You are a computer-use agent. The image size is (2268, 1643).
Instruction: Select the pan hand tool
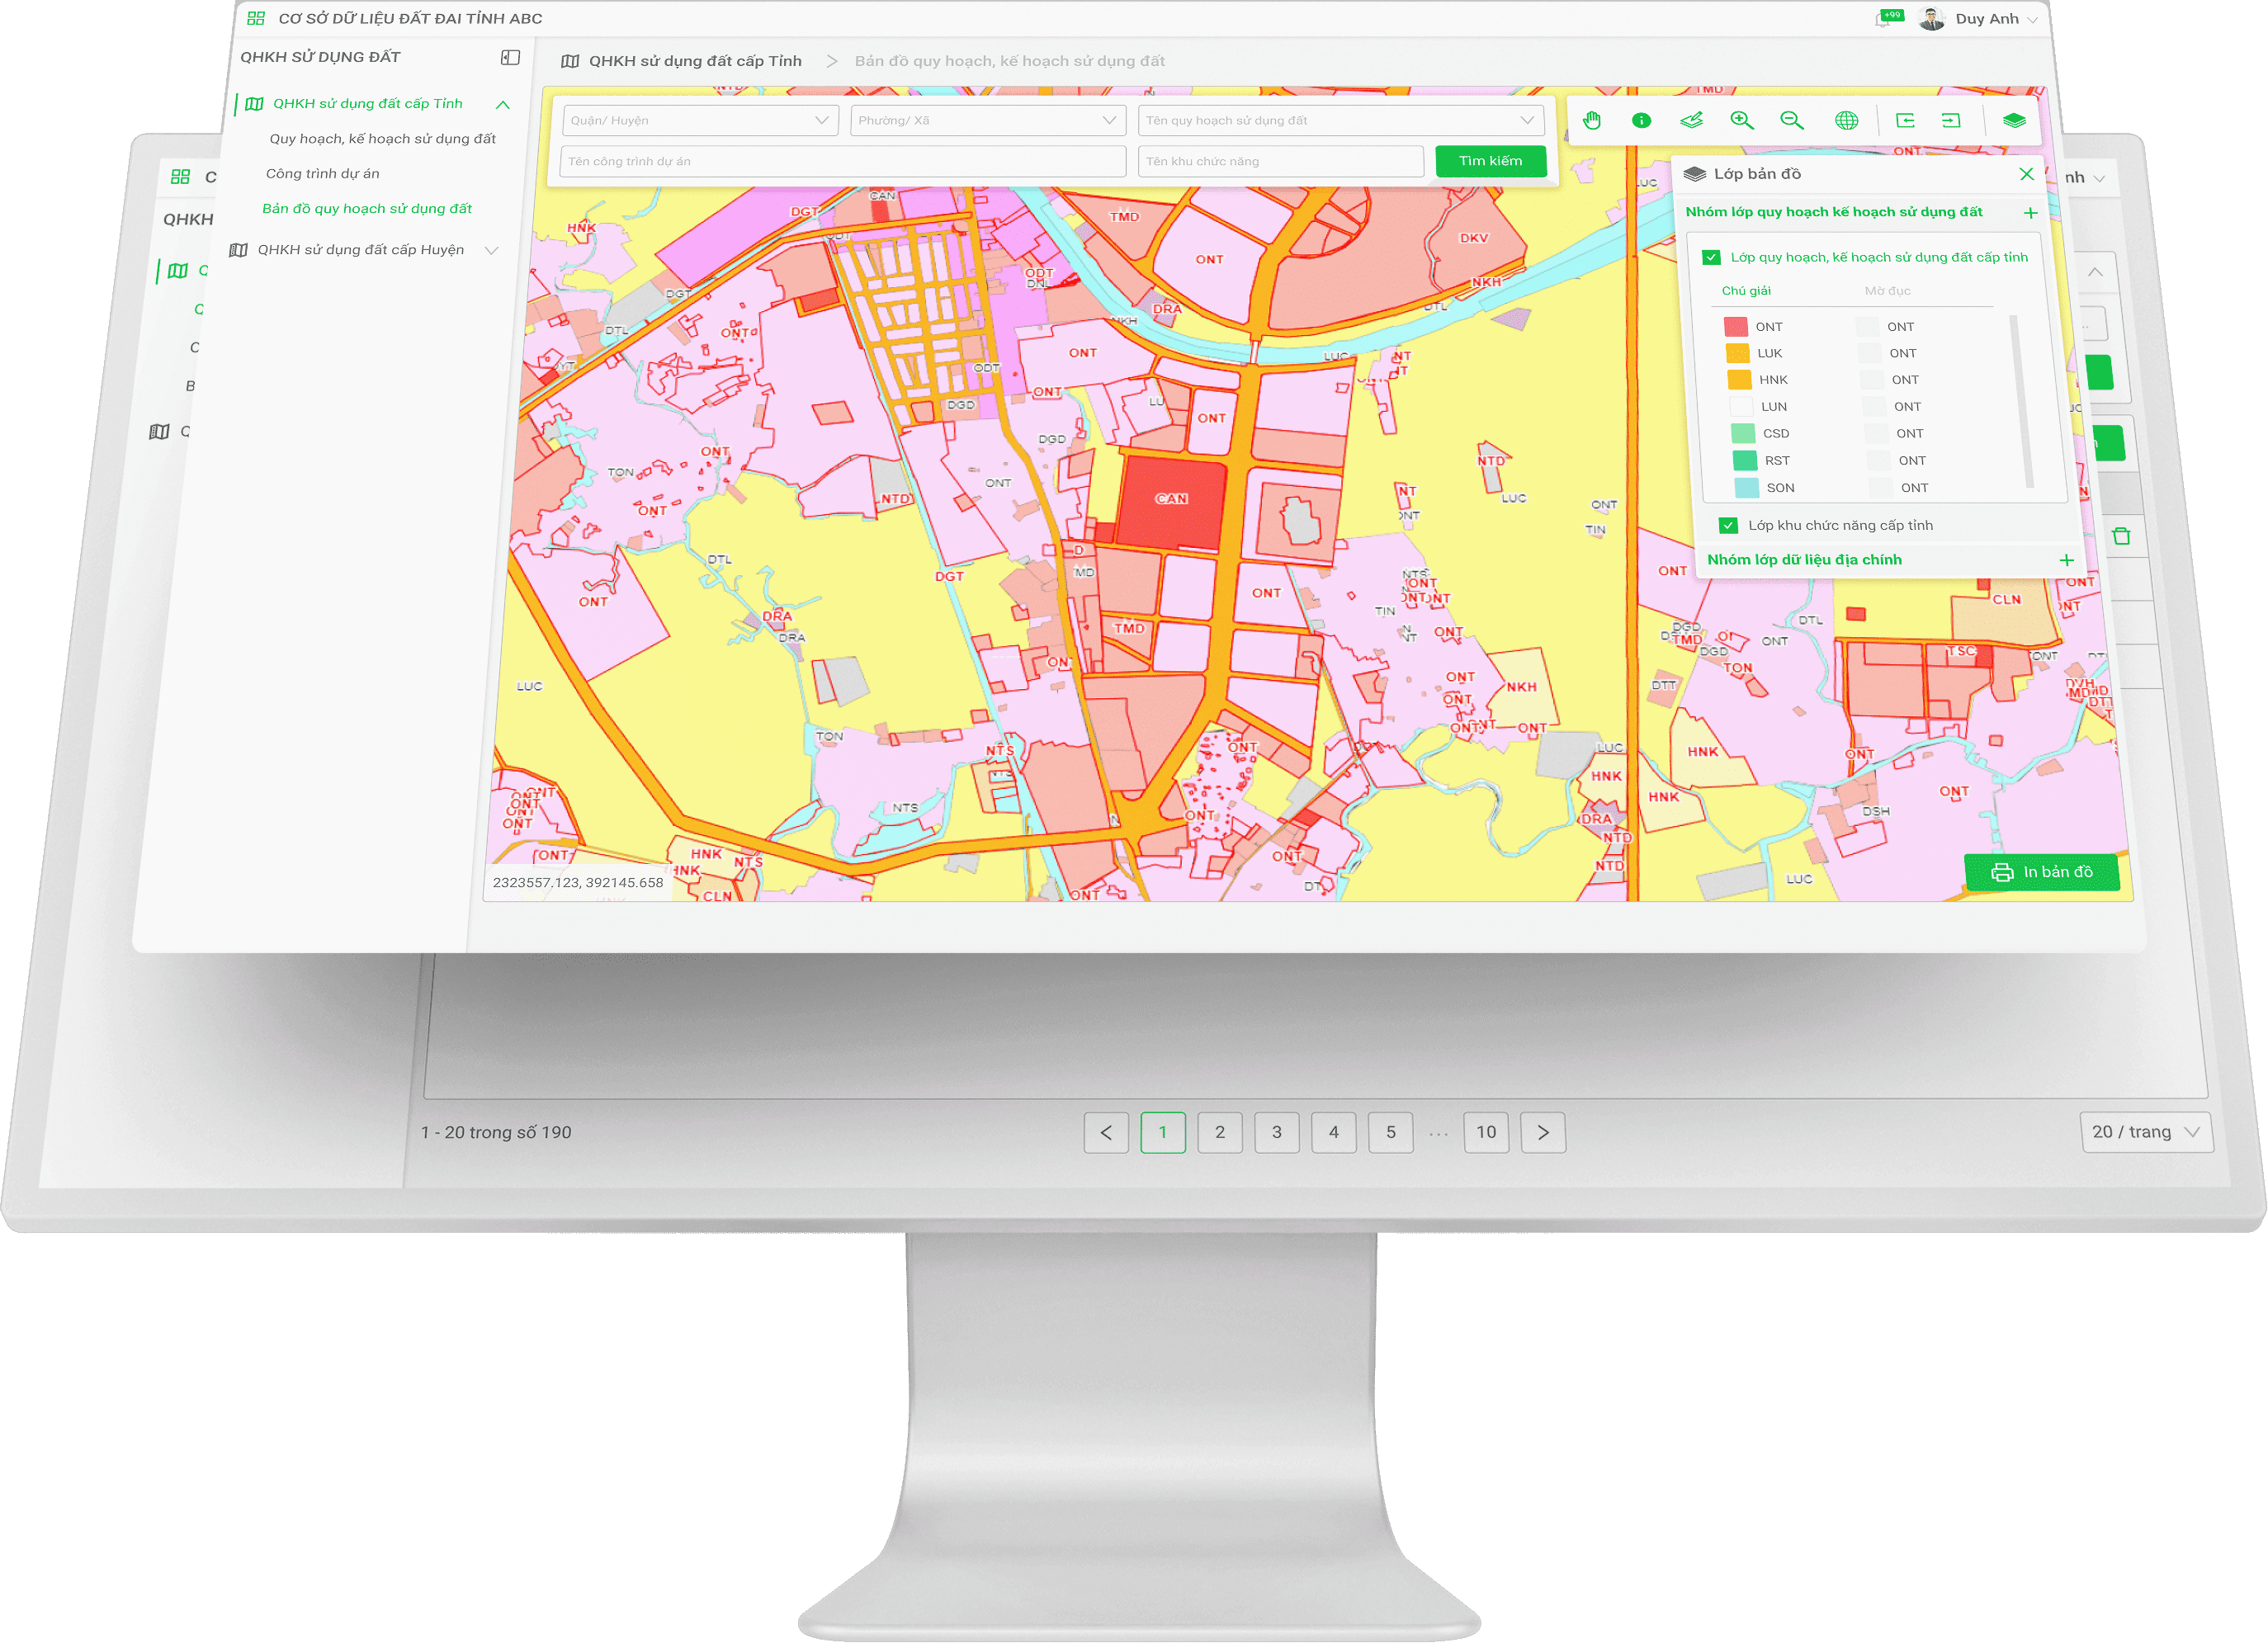click(1592, 121)
